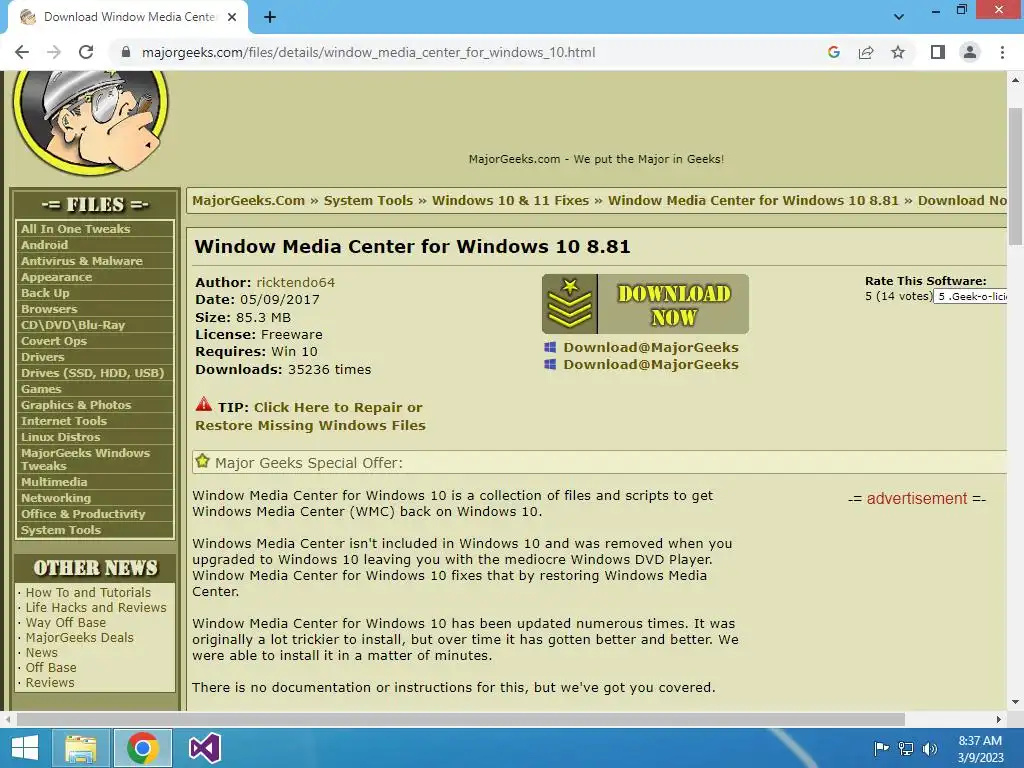Open Browsers category
Viewport: 1024px width, 768px height.
pos(49,309)
